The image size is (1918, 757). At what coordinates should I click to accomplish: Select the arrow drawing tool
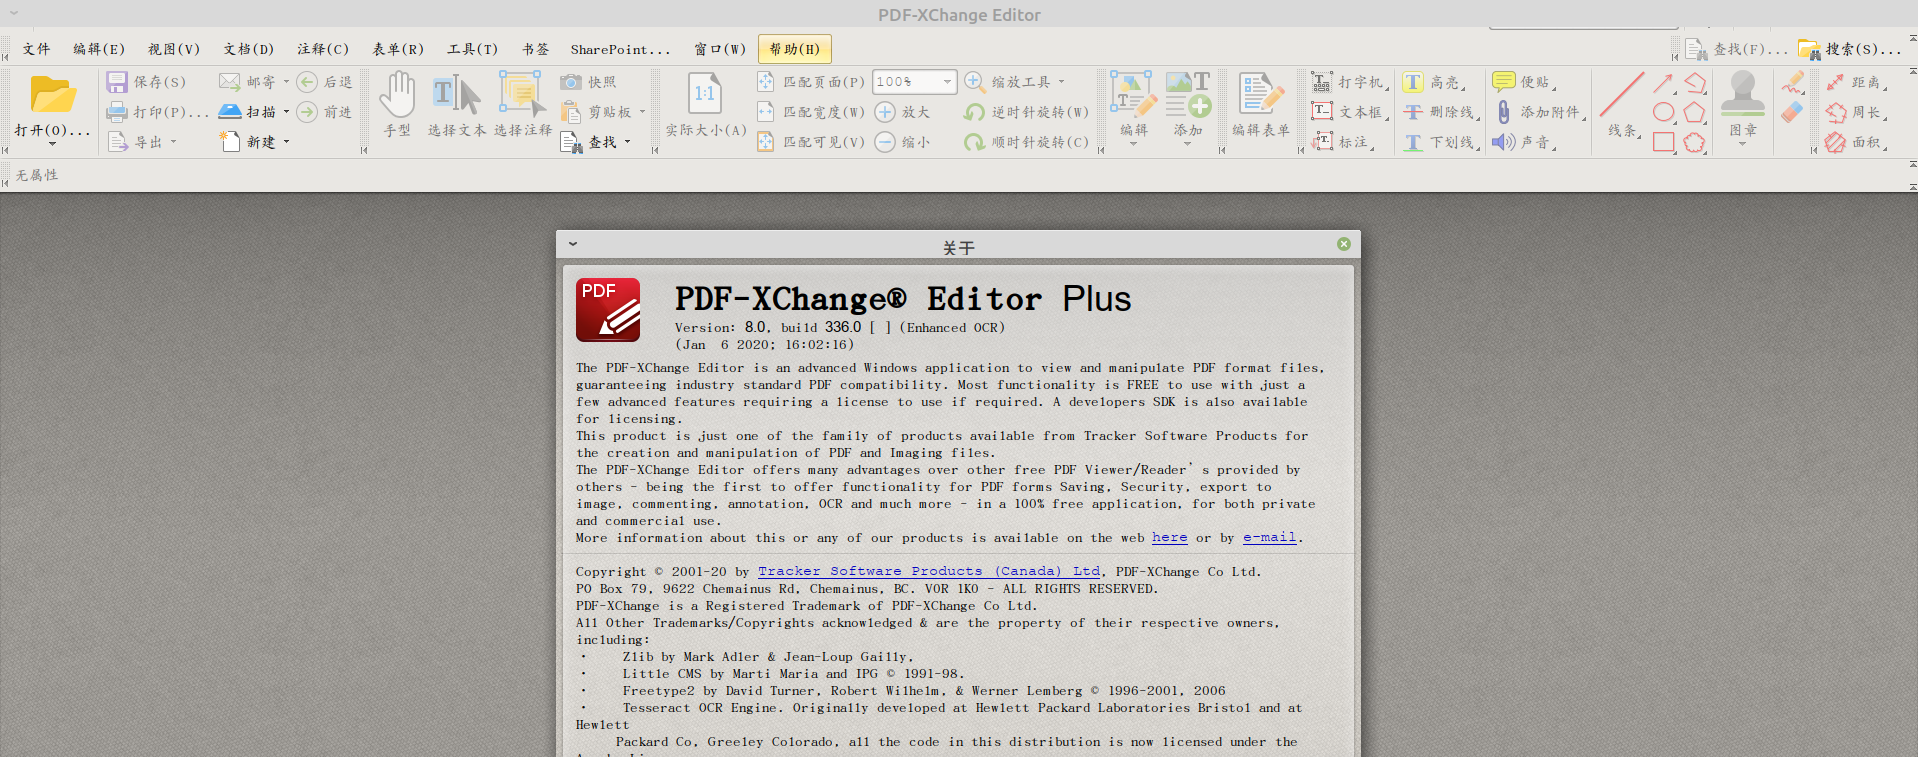click(1664, 82)
